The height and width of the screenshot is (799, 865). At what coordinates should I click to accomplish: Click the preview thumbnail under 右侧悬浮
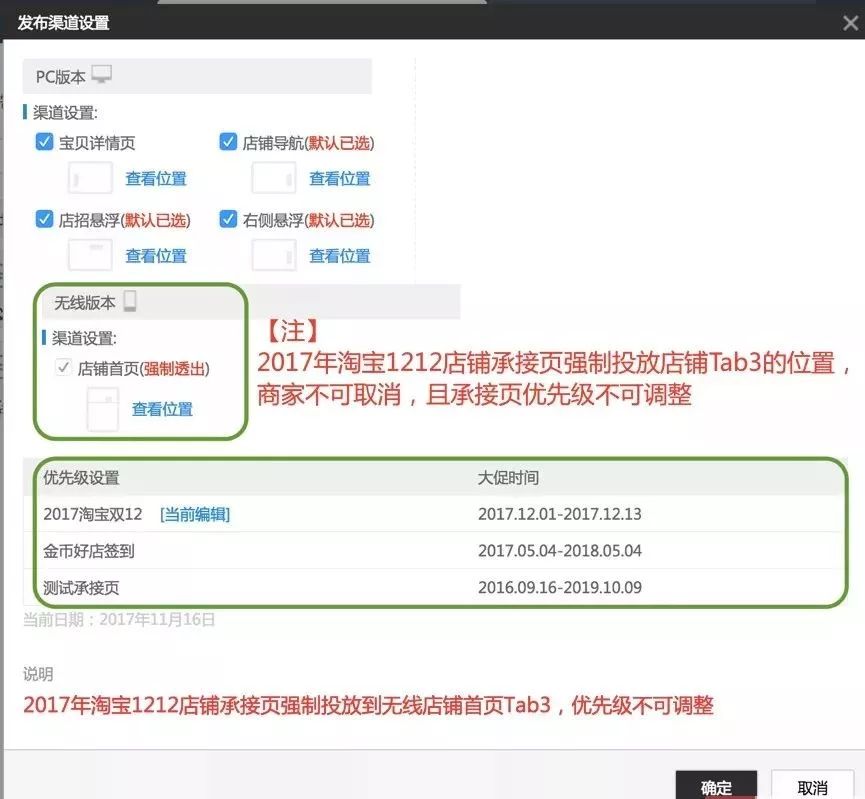coord(273,254)
